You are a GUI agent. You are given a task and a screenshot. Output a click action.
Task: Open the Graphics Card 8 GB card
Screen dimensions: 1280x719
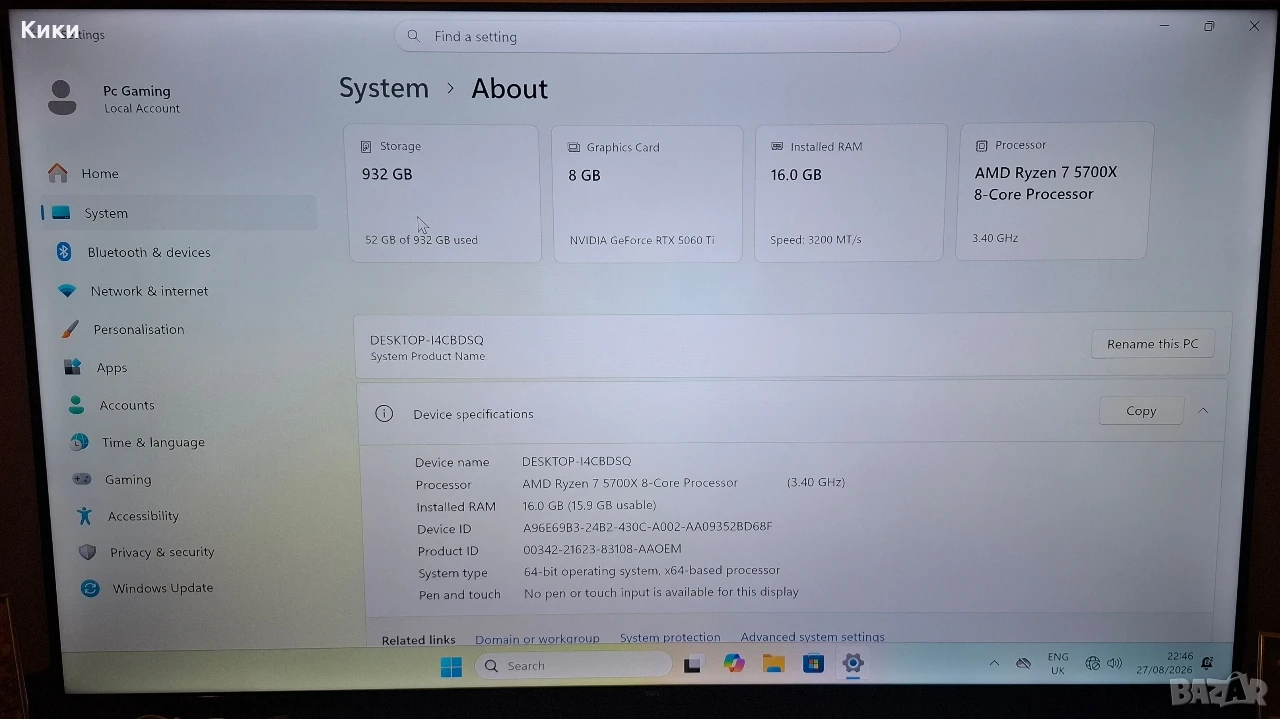coord(648,193)
